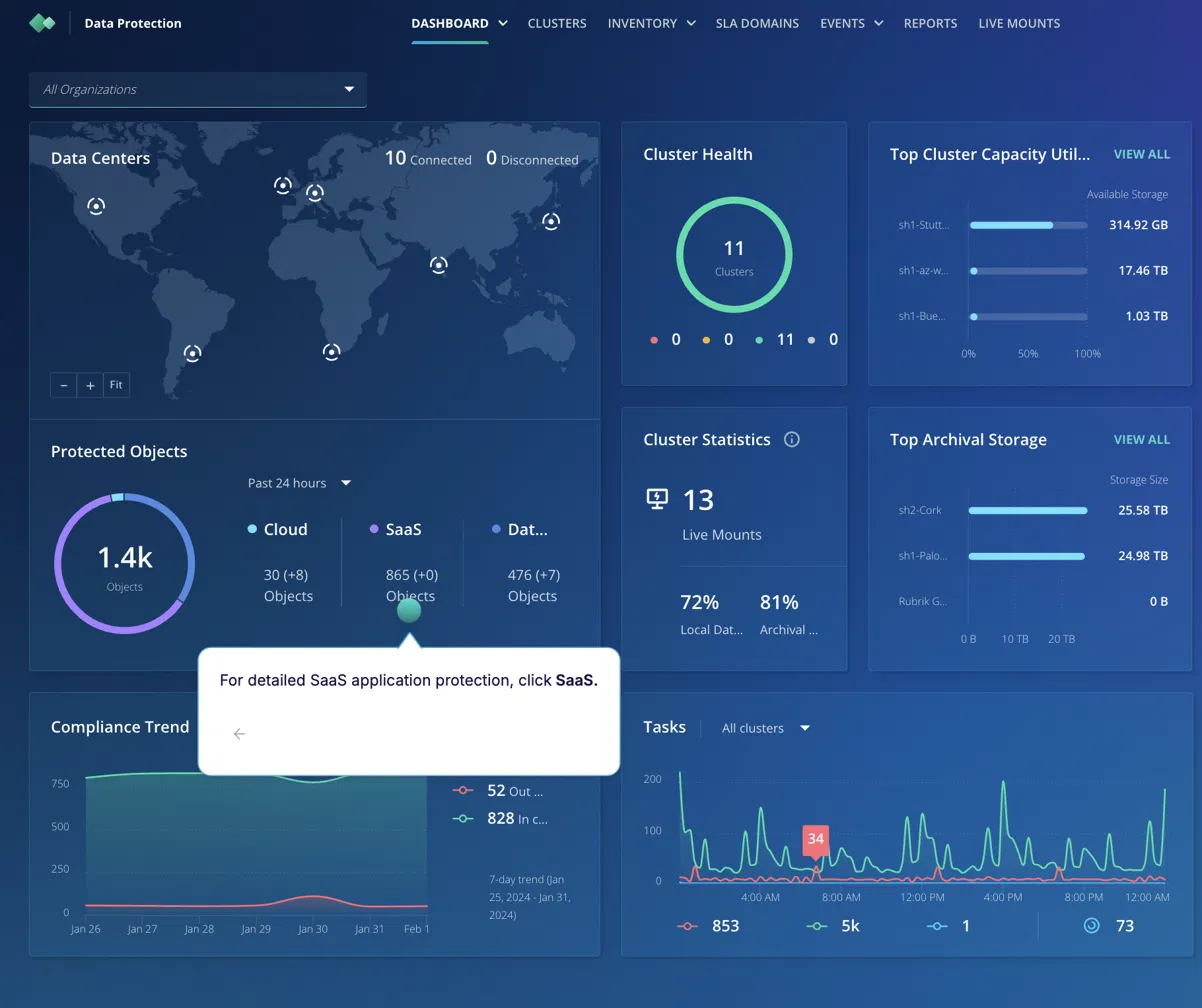The height and width of the screenshot is (1008, 1202).
Task: Click the 13 Live Mounts value
Action: click(x=698, y=500)
